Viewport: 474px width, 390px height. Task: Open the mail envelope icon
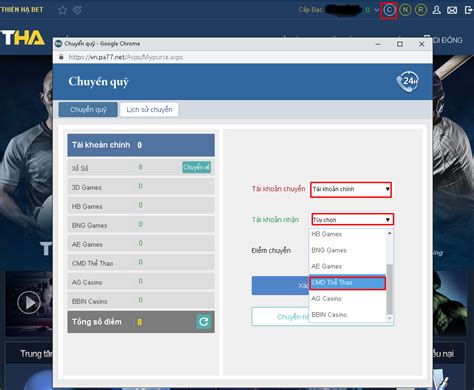tap(452, 11)
